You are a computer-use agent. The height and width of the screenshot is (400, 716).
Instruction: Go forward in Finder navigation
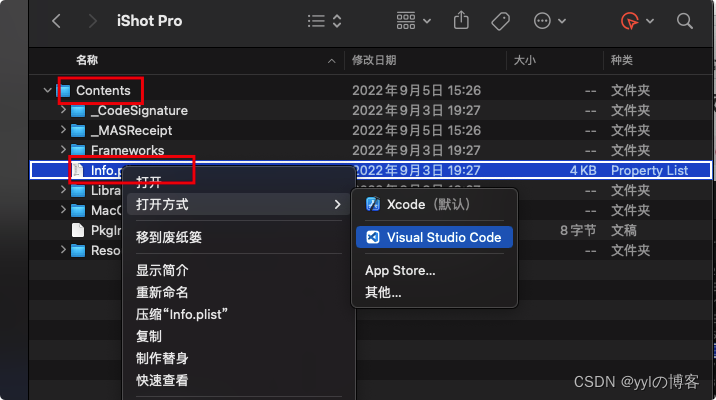click(93, 21)
